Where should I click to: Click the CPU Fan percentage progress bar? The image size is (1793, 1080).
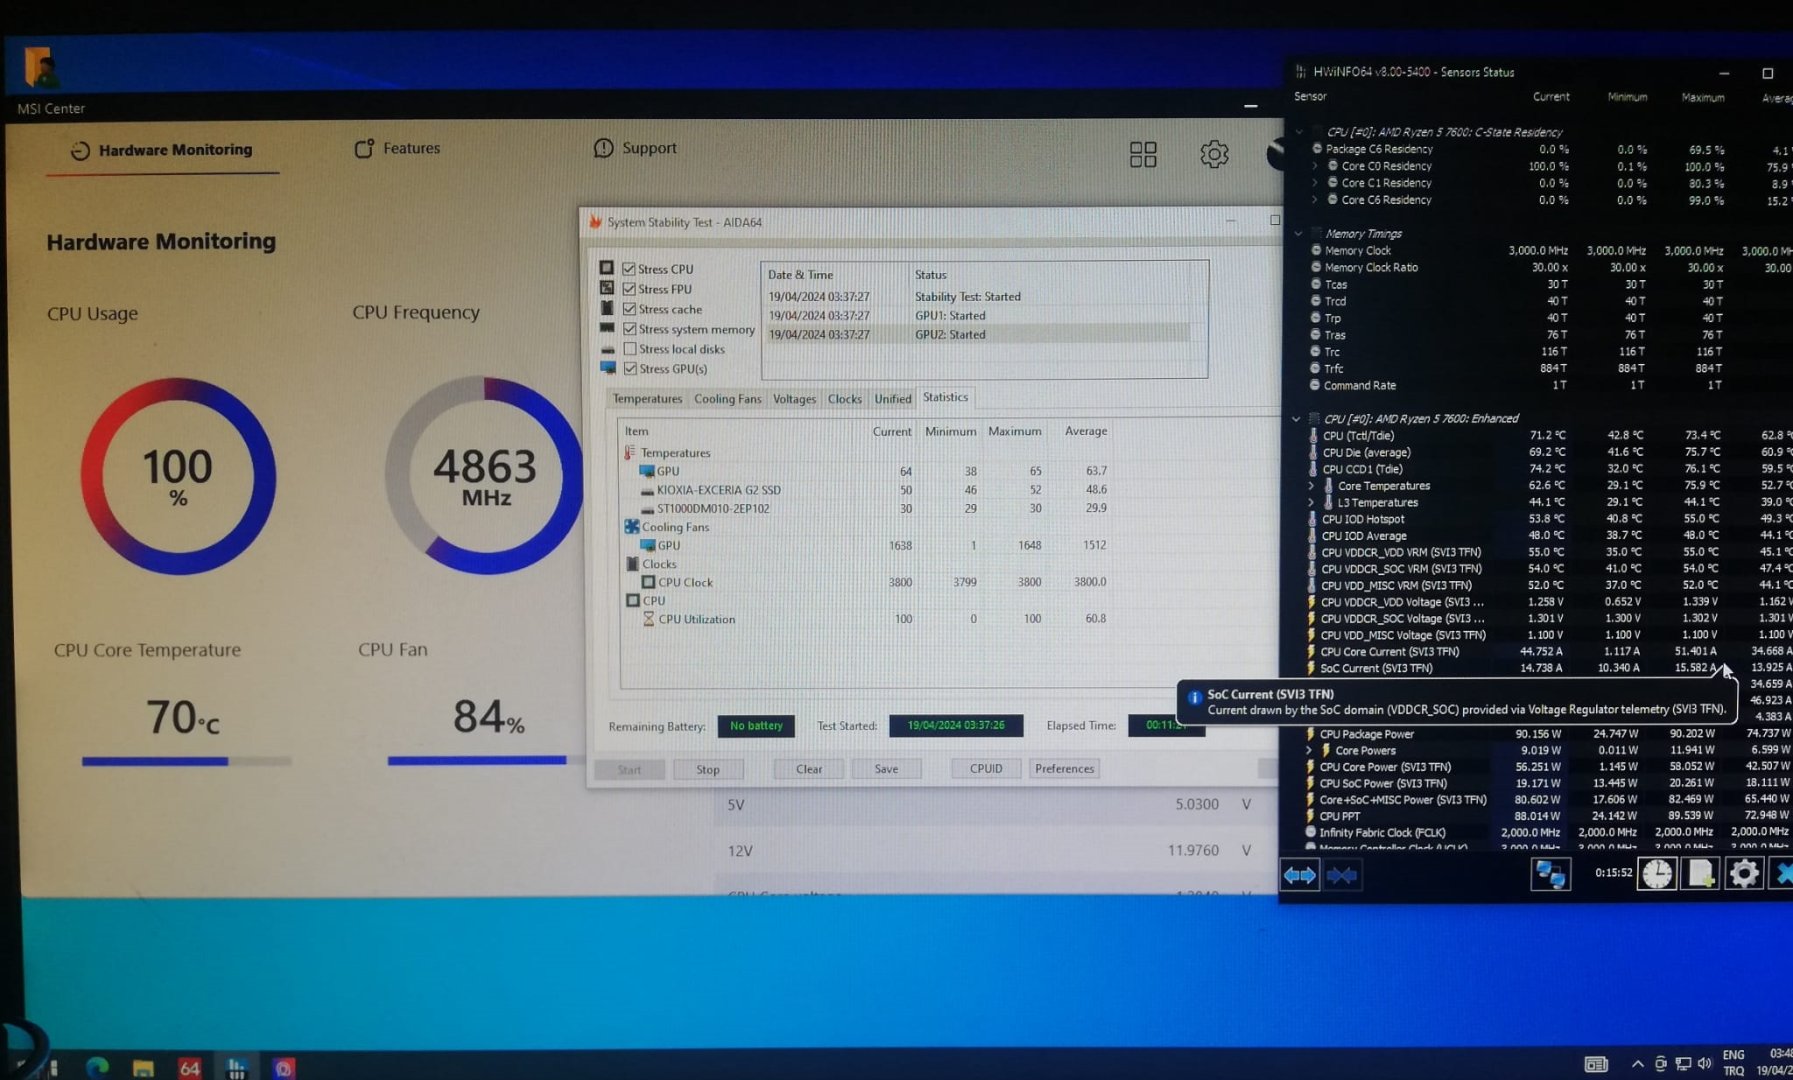click(x=478, y=761)
